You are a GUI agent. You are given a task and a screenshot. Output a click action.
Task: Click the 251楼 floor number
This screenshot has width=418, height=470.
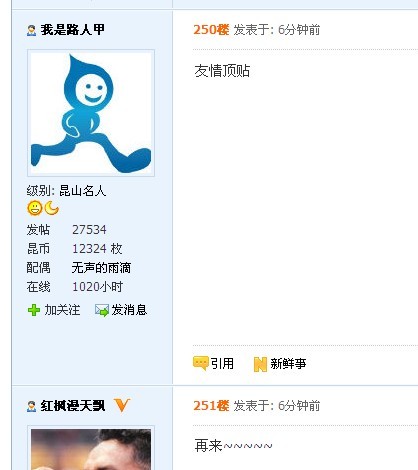tap(211, 406)
